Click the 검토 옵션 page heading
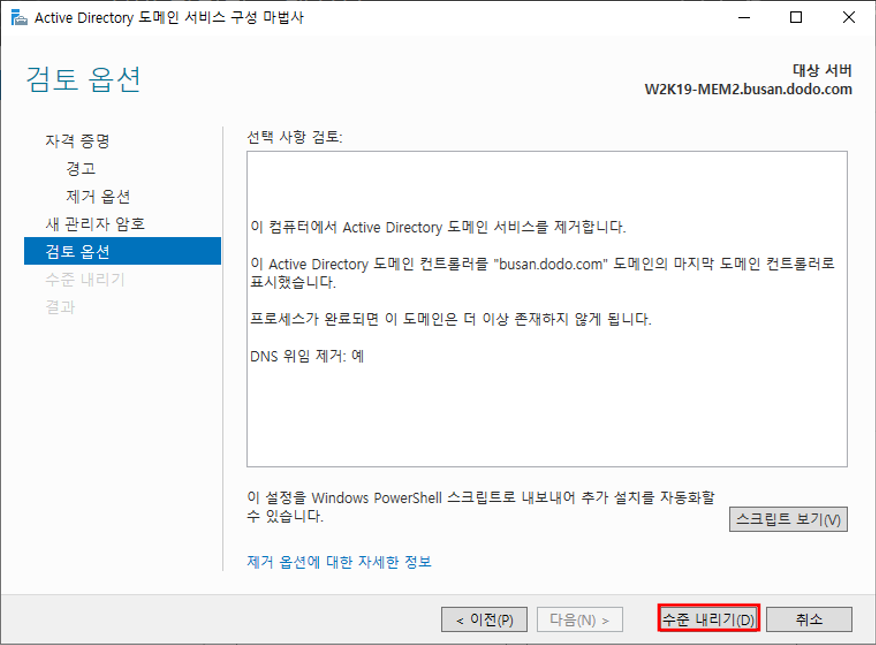Screen dimensions: 876x645 click(83, 79)
